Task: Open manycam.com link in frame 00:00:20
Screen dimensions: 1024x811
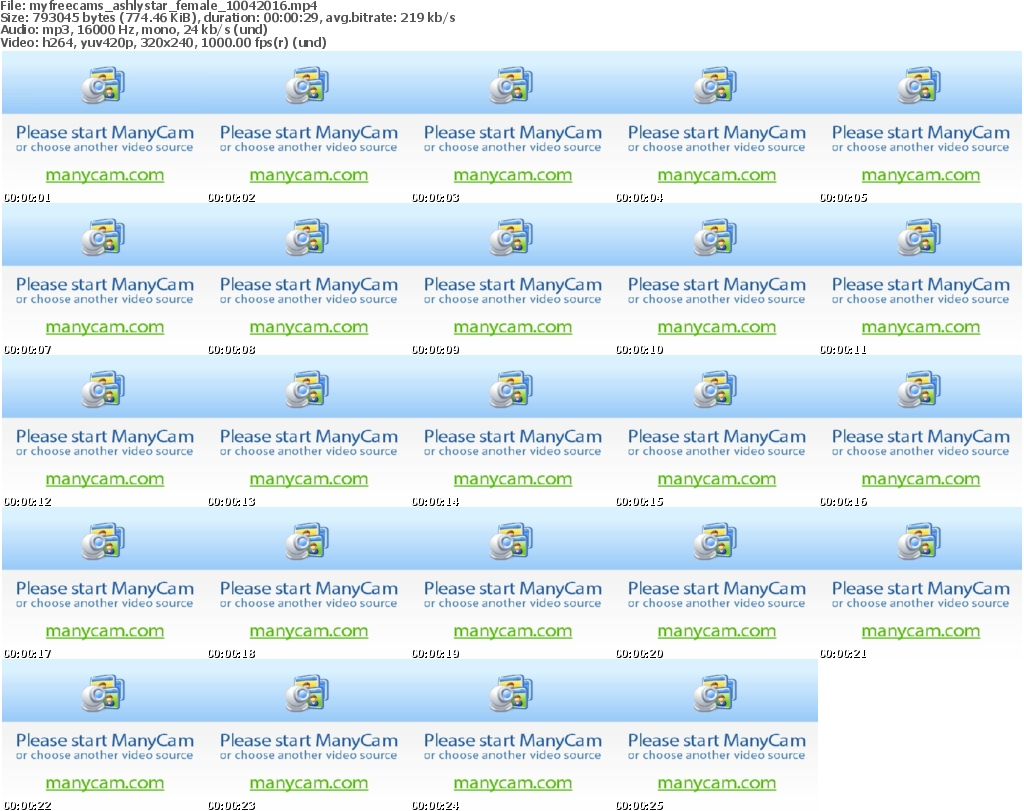Action: tap(716, 631)
